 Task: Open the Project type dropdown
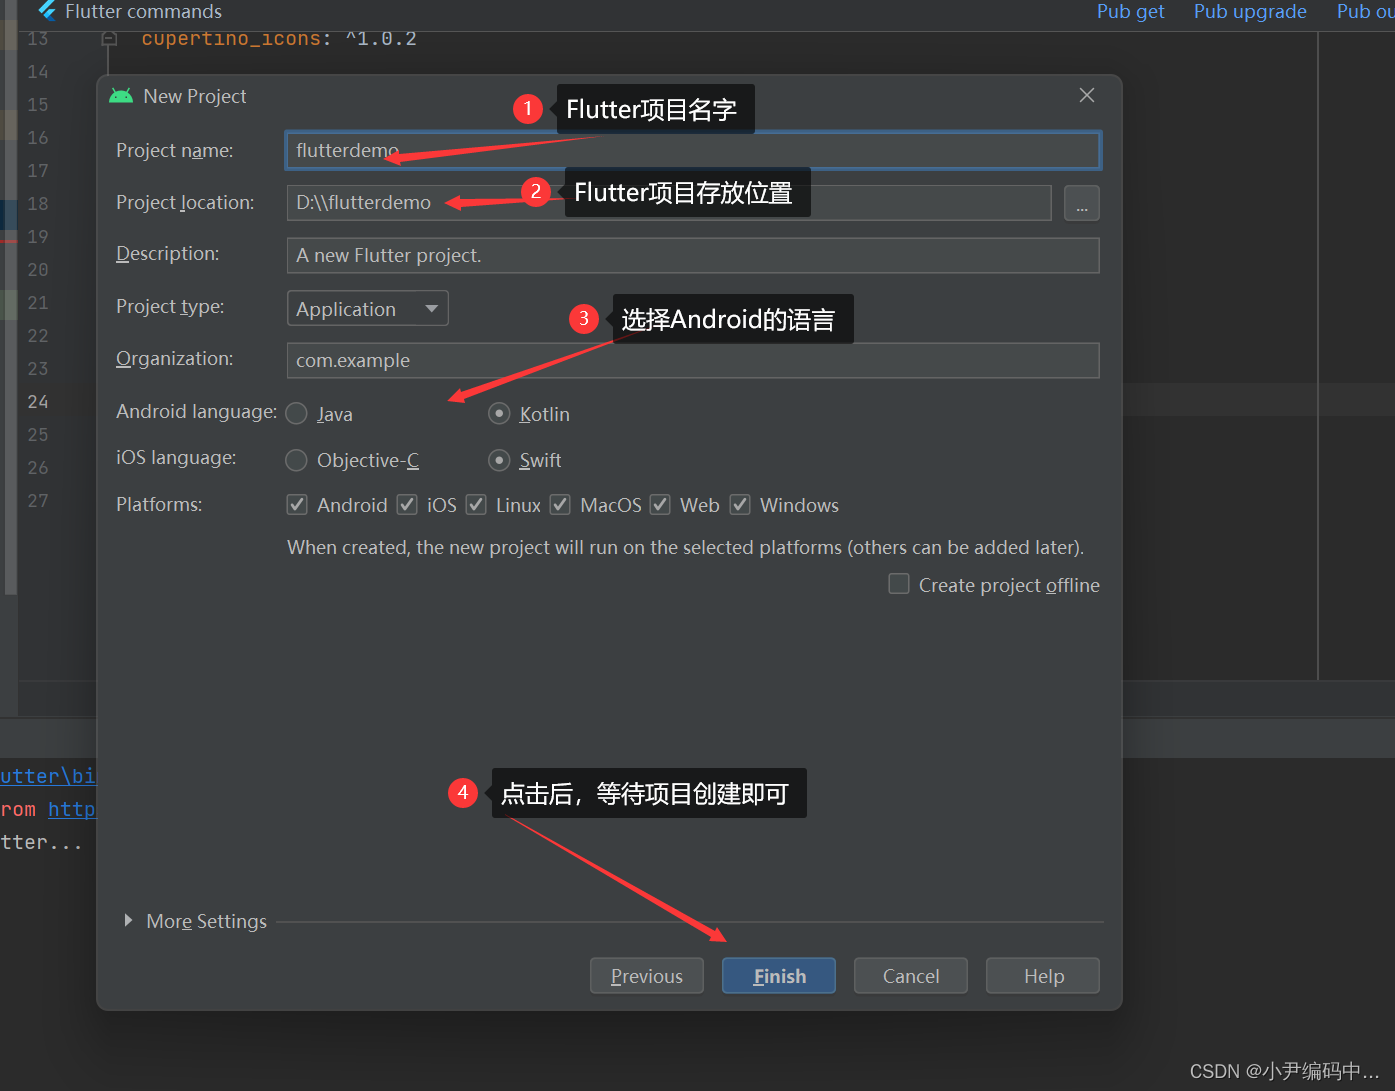click(367, 308)
